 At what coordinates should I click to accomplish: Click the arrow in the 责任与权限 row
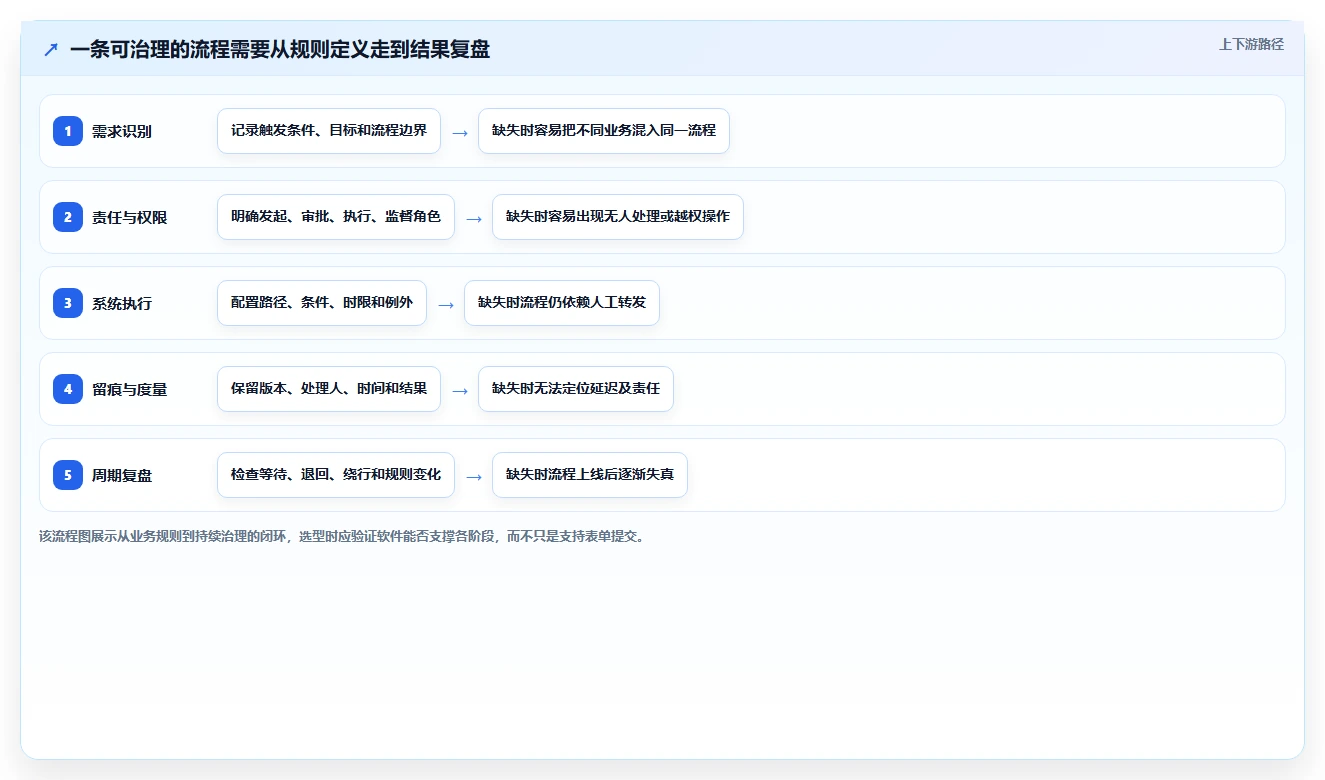pyautogui.click(x=474, y=218)
